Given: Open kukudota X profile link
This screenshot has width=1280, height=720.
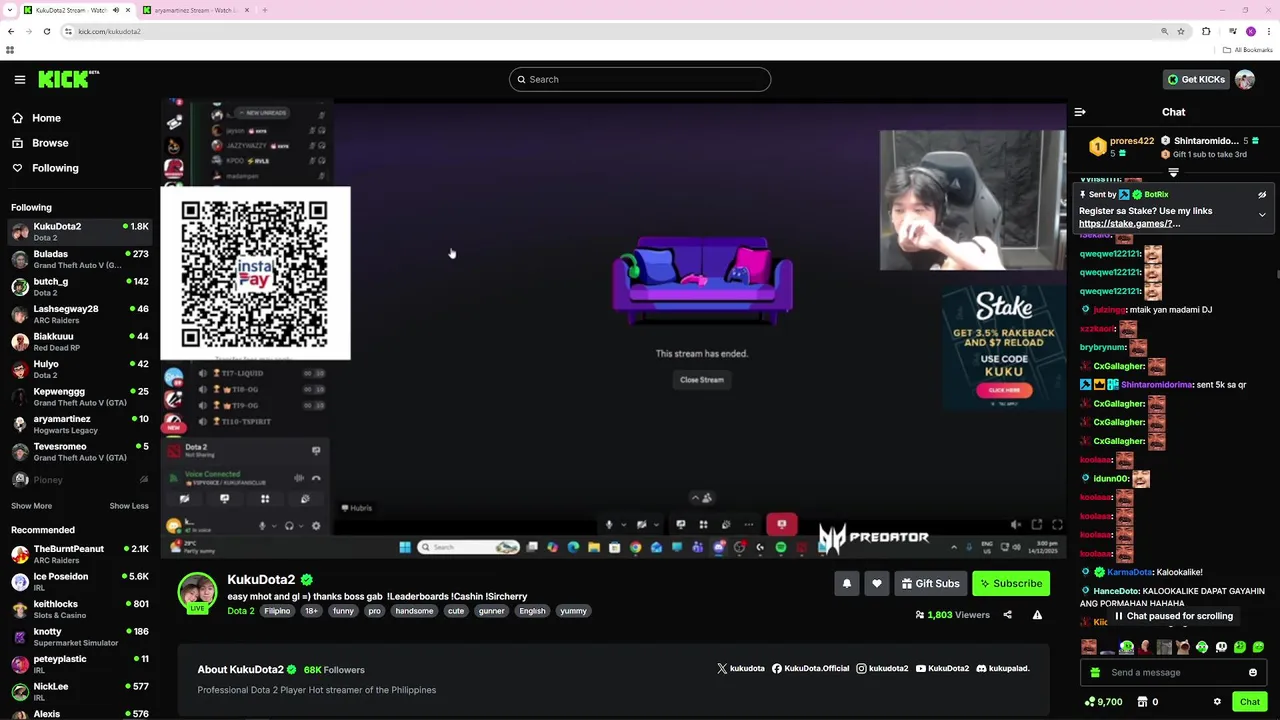Looking at the screenshot, I should 741,668.
